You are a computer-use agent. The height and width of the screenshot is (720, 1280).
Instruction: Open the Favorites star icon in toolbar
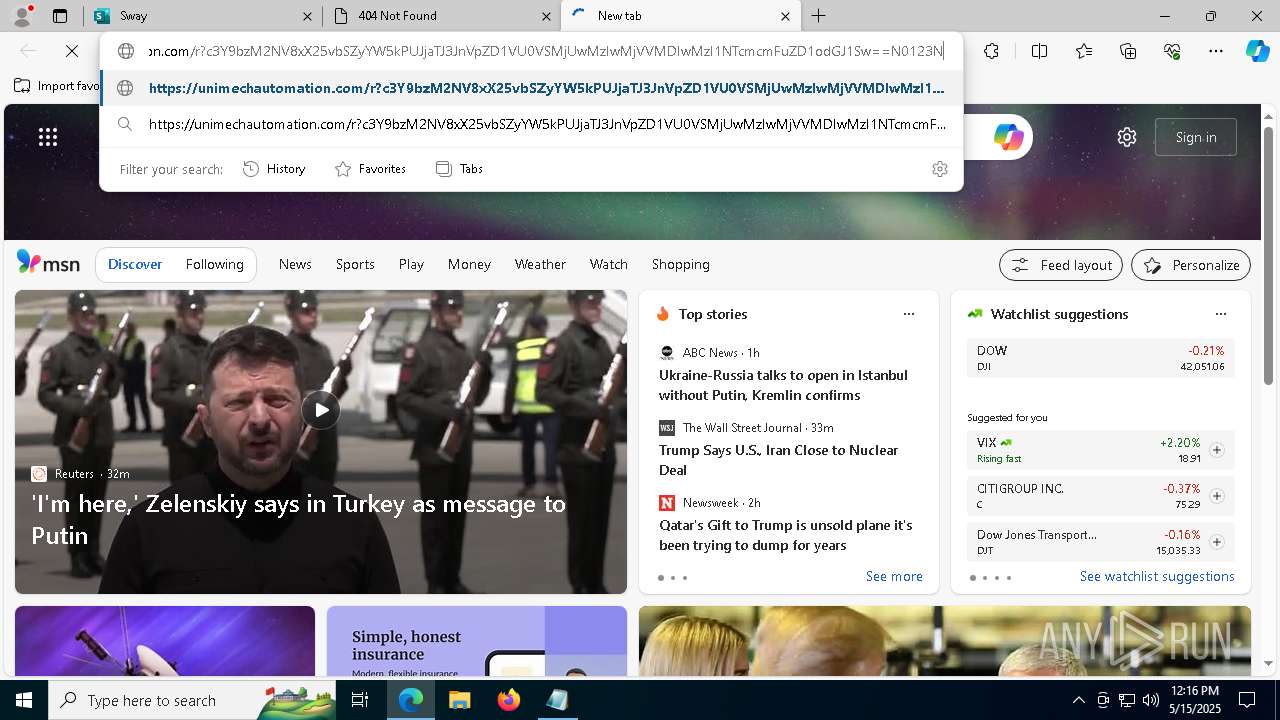[x=1084, y=51]
